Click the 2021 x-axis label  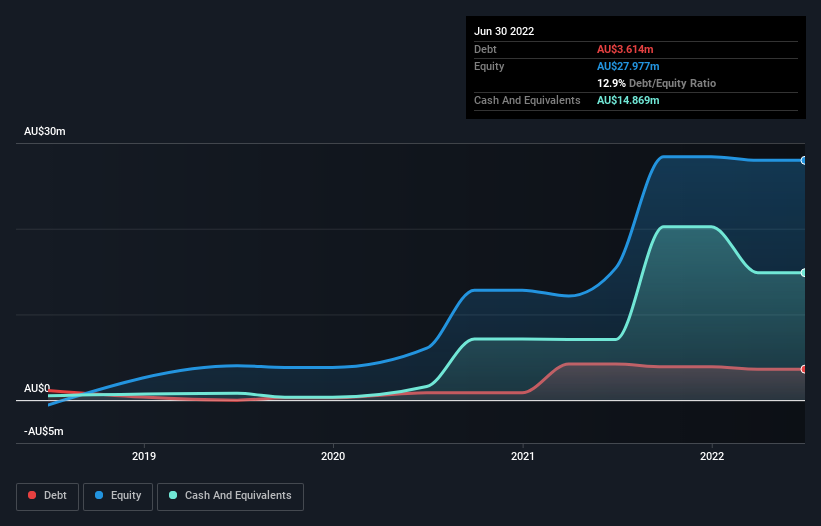(523, 456)
